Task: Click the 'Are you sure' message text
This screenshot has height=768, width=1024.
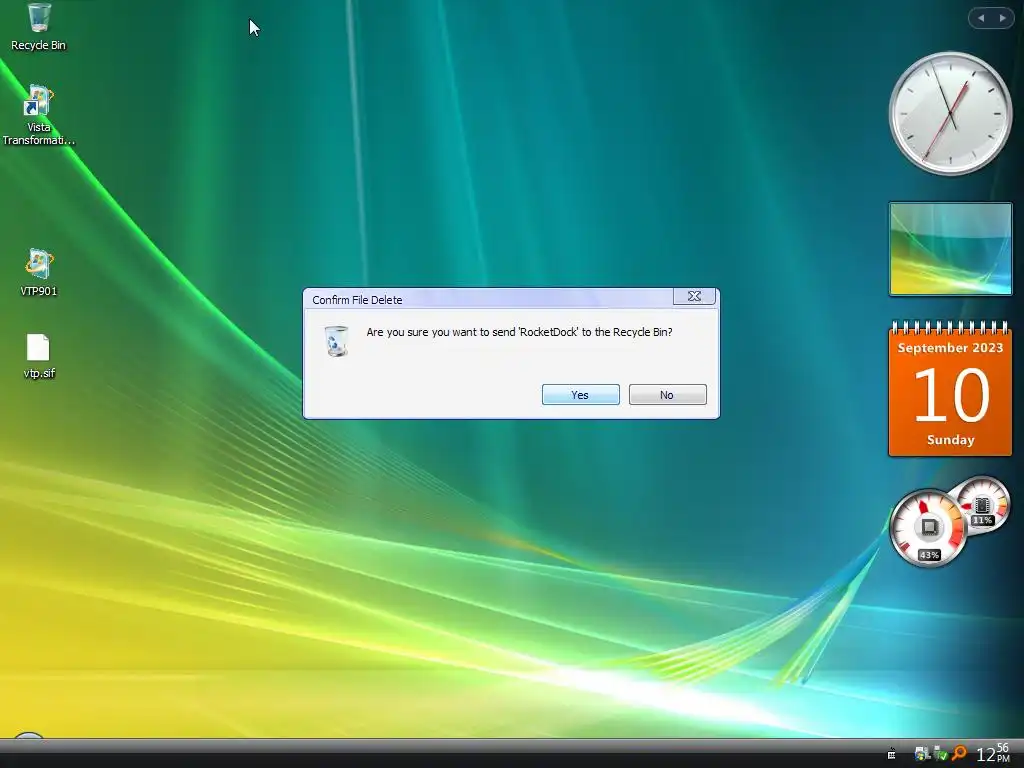Action: coord(519,332)
